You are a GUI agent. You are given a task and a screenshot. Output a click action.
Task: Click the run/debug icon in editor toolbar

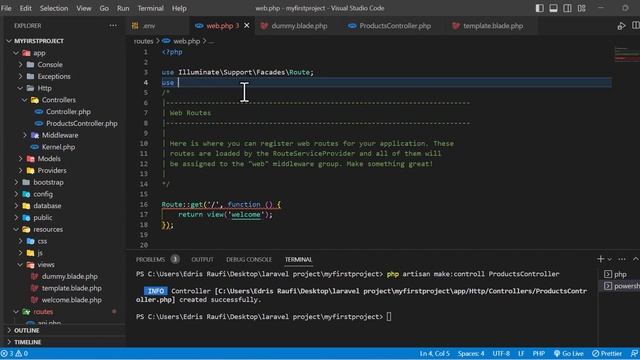coord(621,26)
